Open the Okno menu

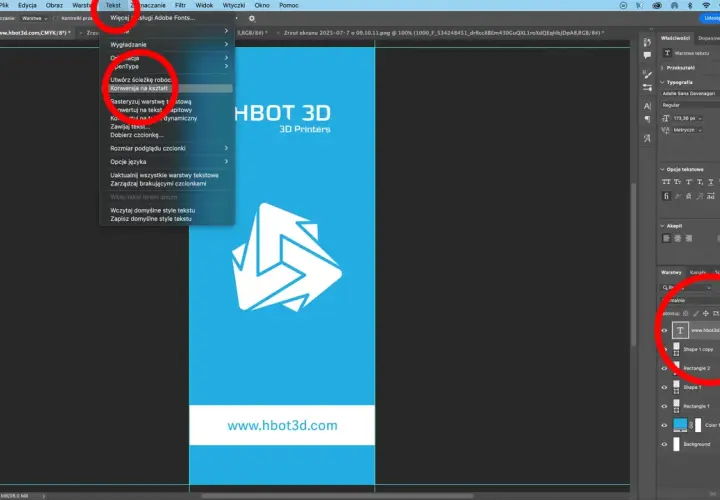(x=262, y=6)
